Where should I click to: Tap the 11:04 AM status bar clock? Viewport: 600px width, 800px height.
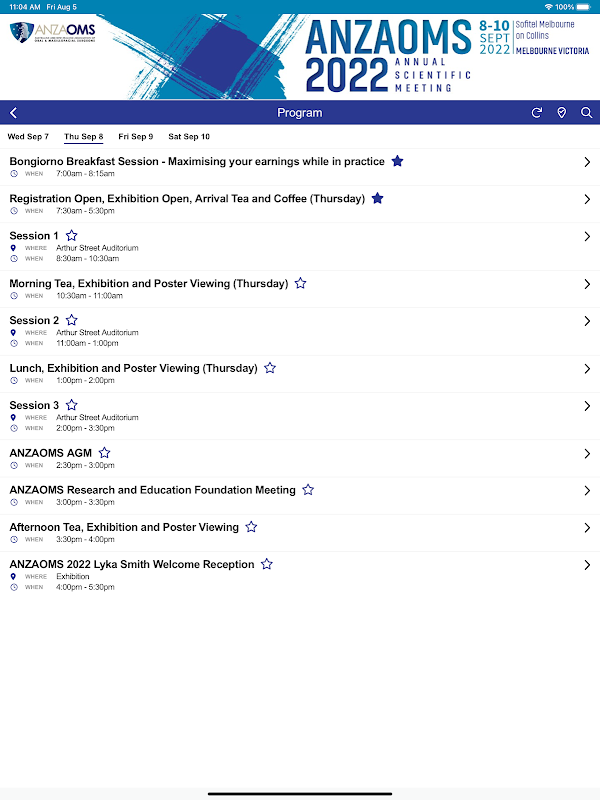24,7
